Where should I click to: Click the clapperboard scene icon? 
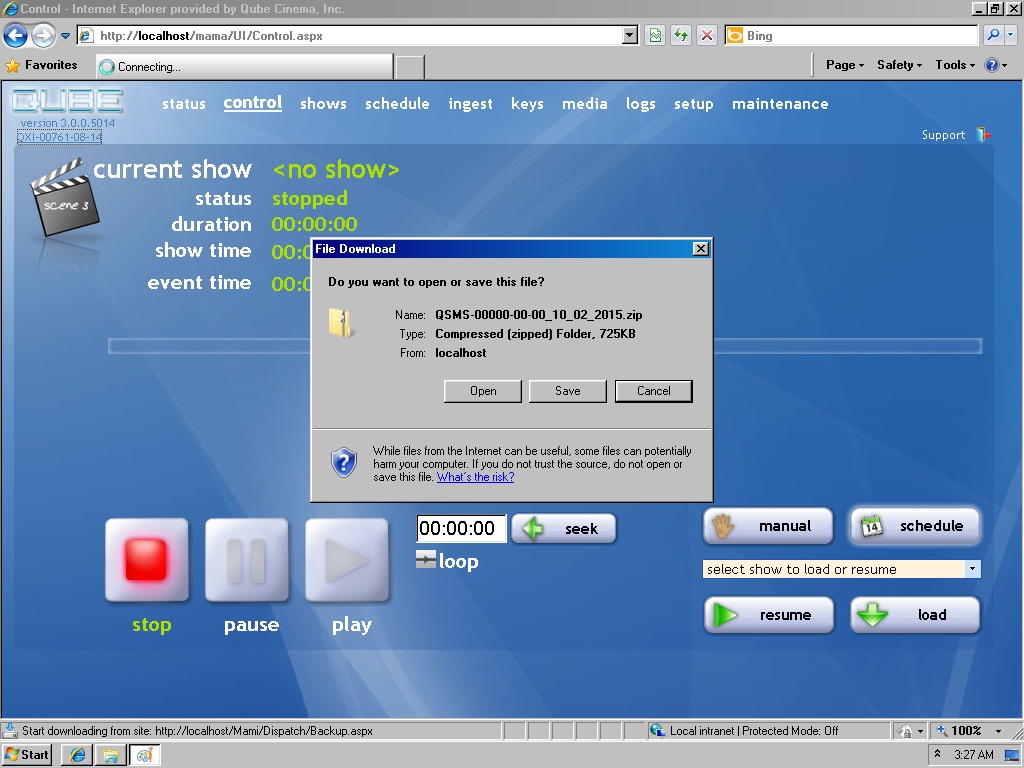(63, 198)
